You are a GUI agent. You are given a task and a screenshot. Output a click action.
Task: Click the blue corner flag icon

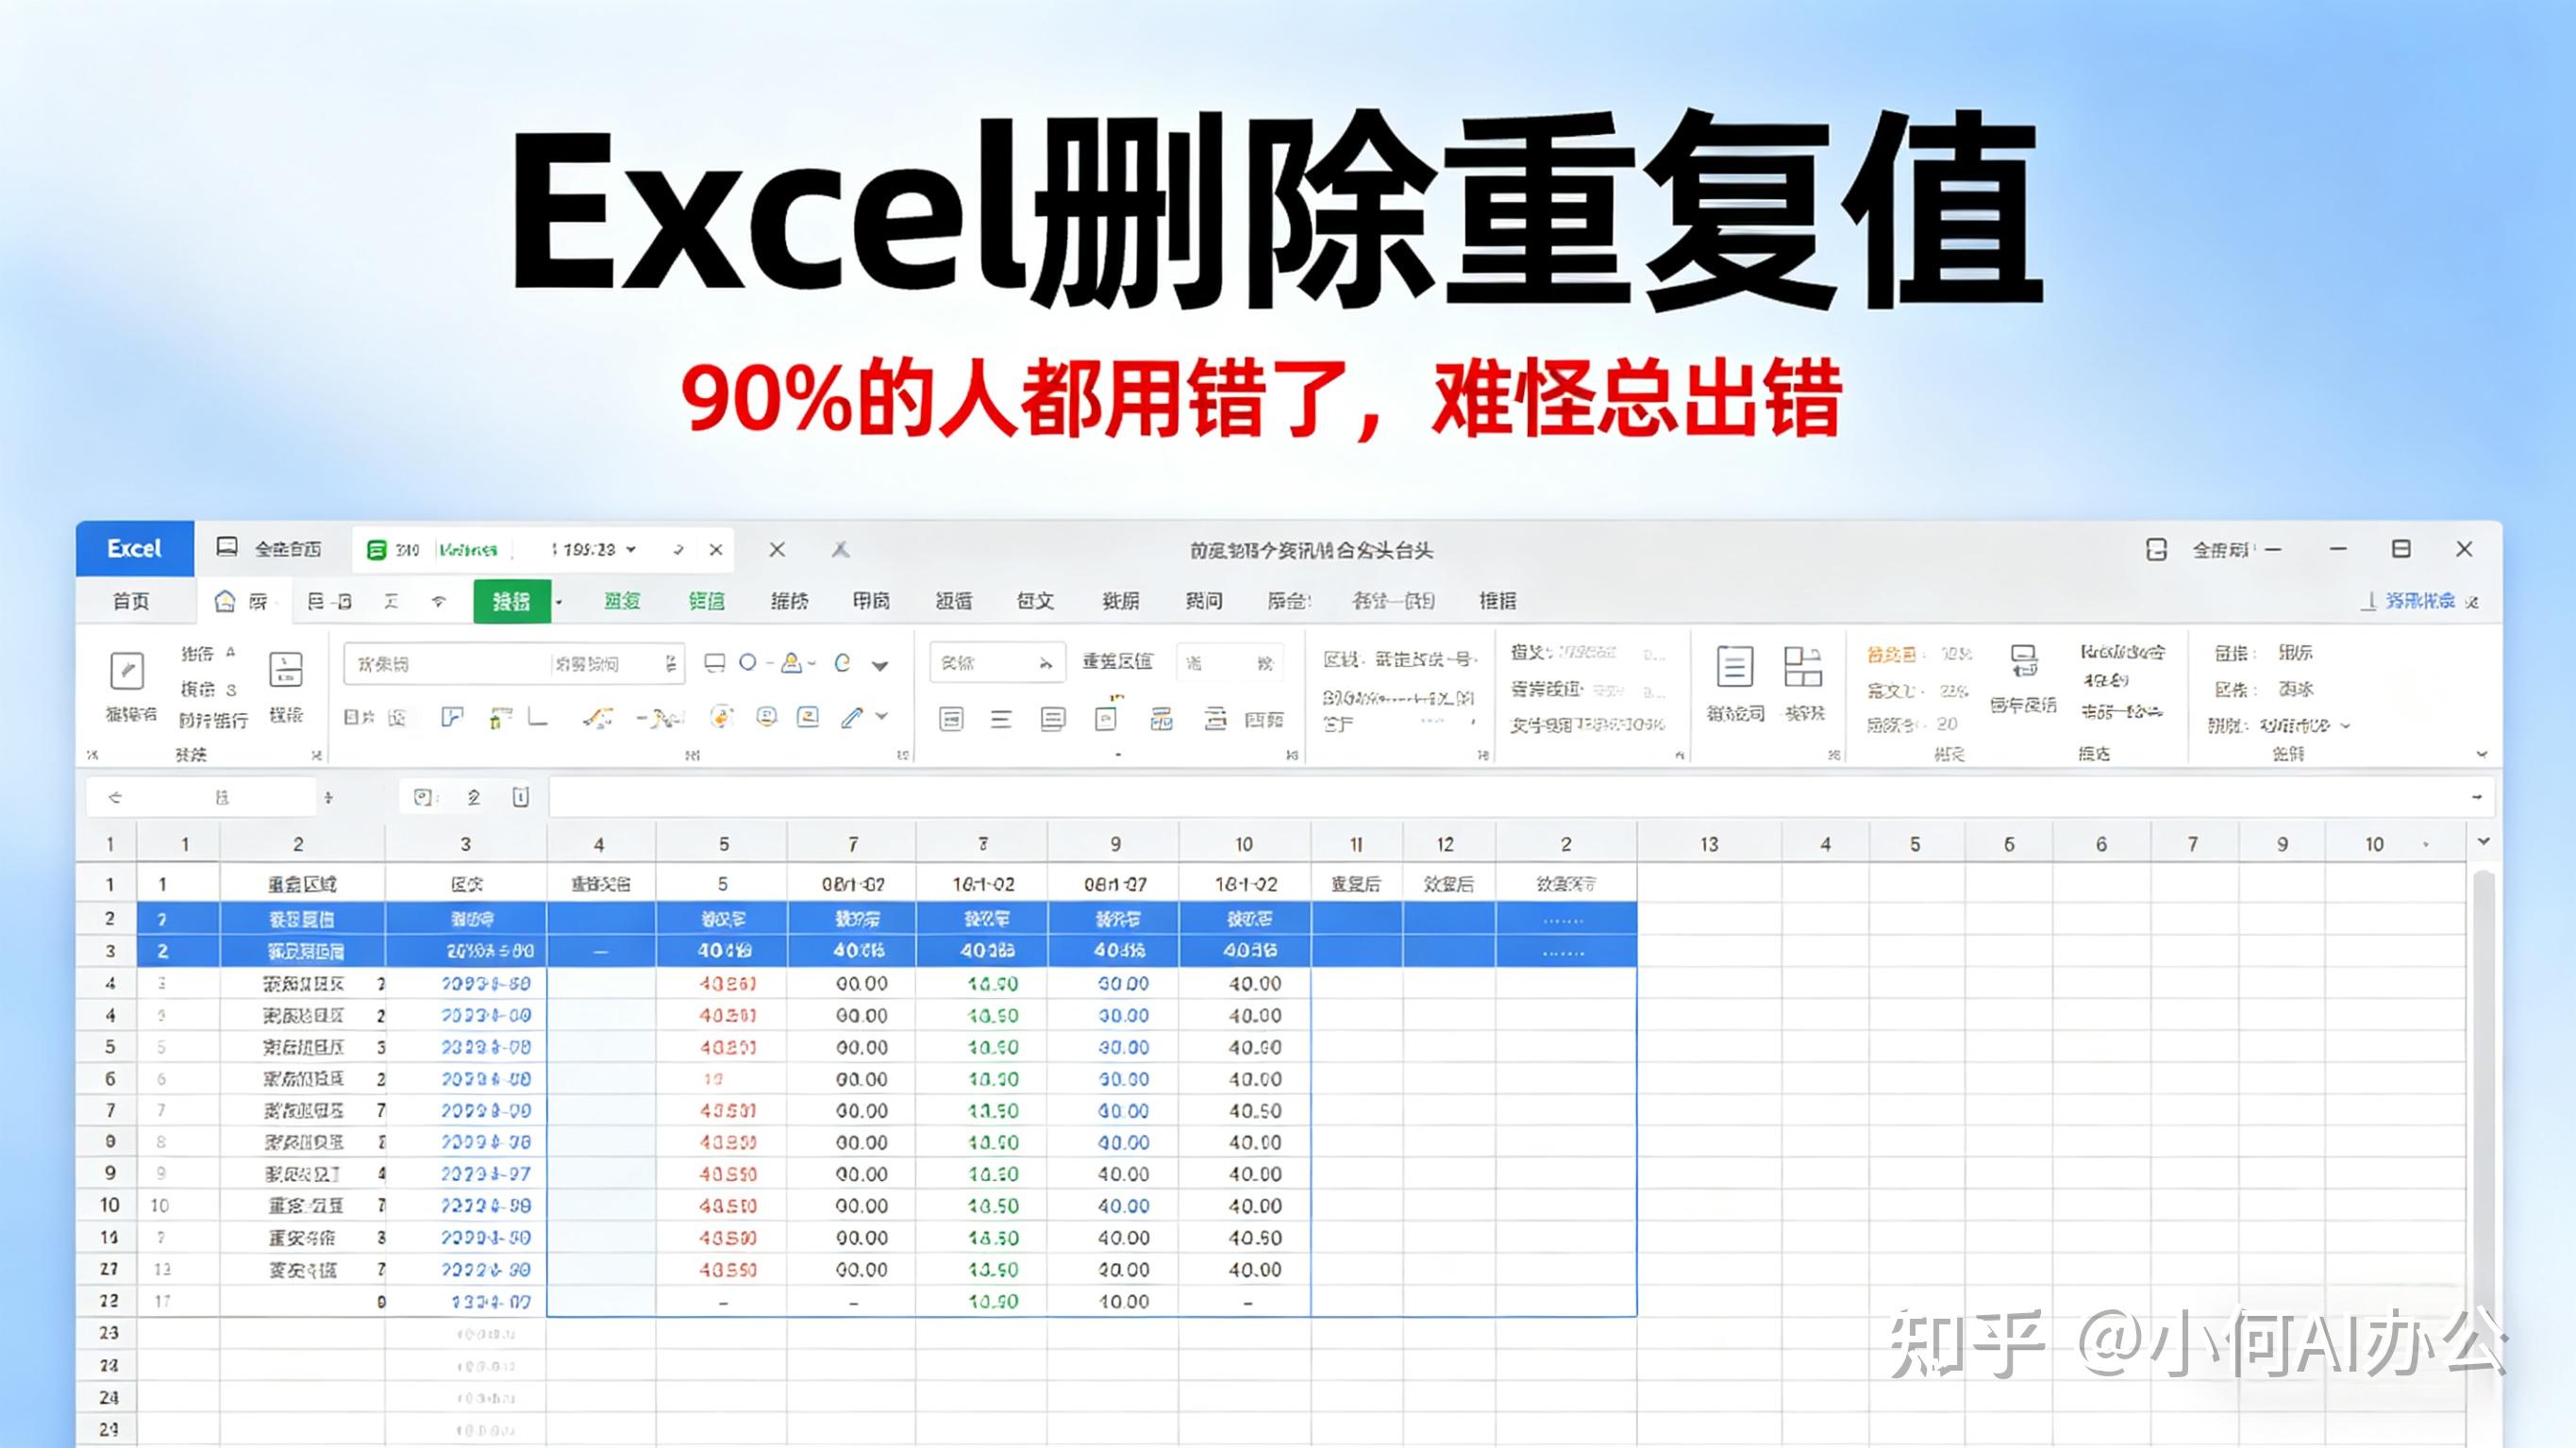pos(452,717)
